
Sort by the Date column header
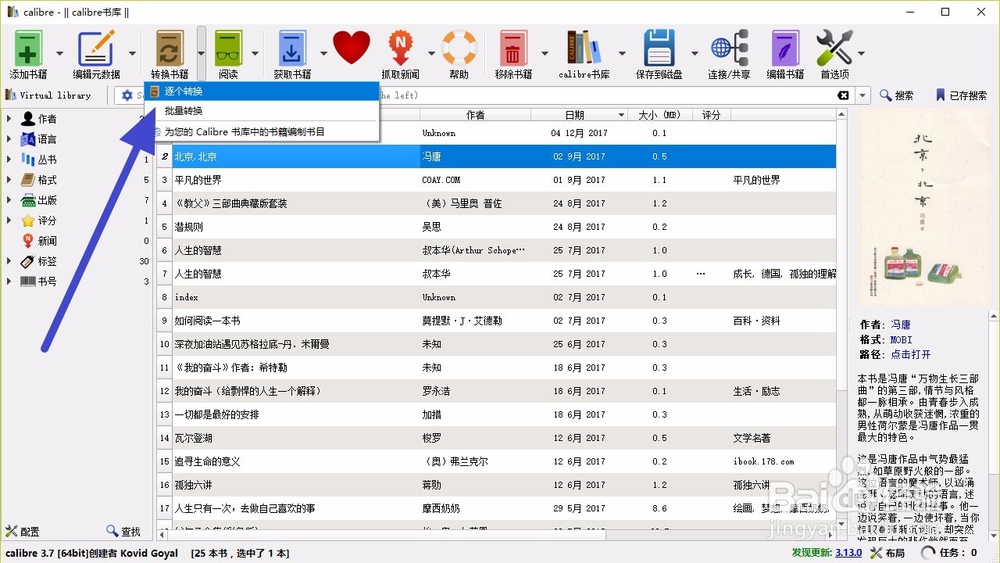coord(579,115)
